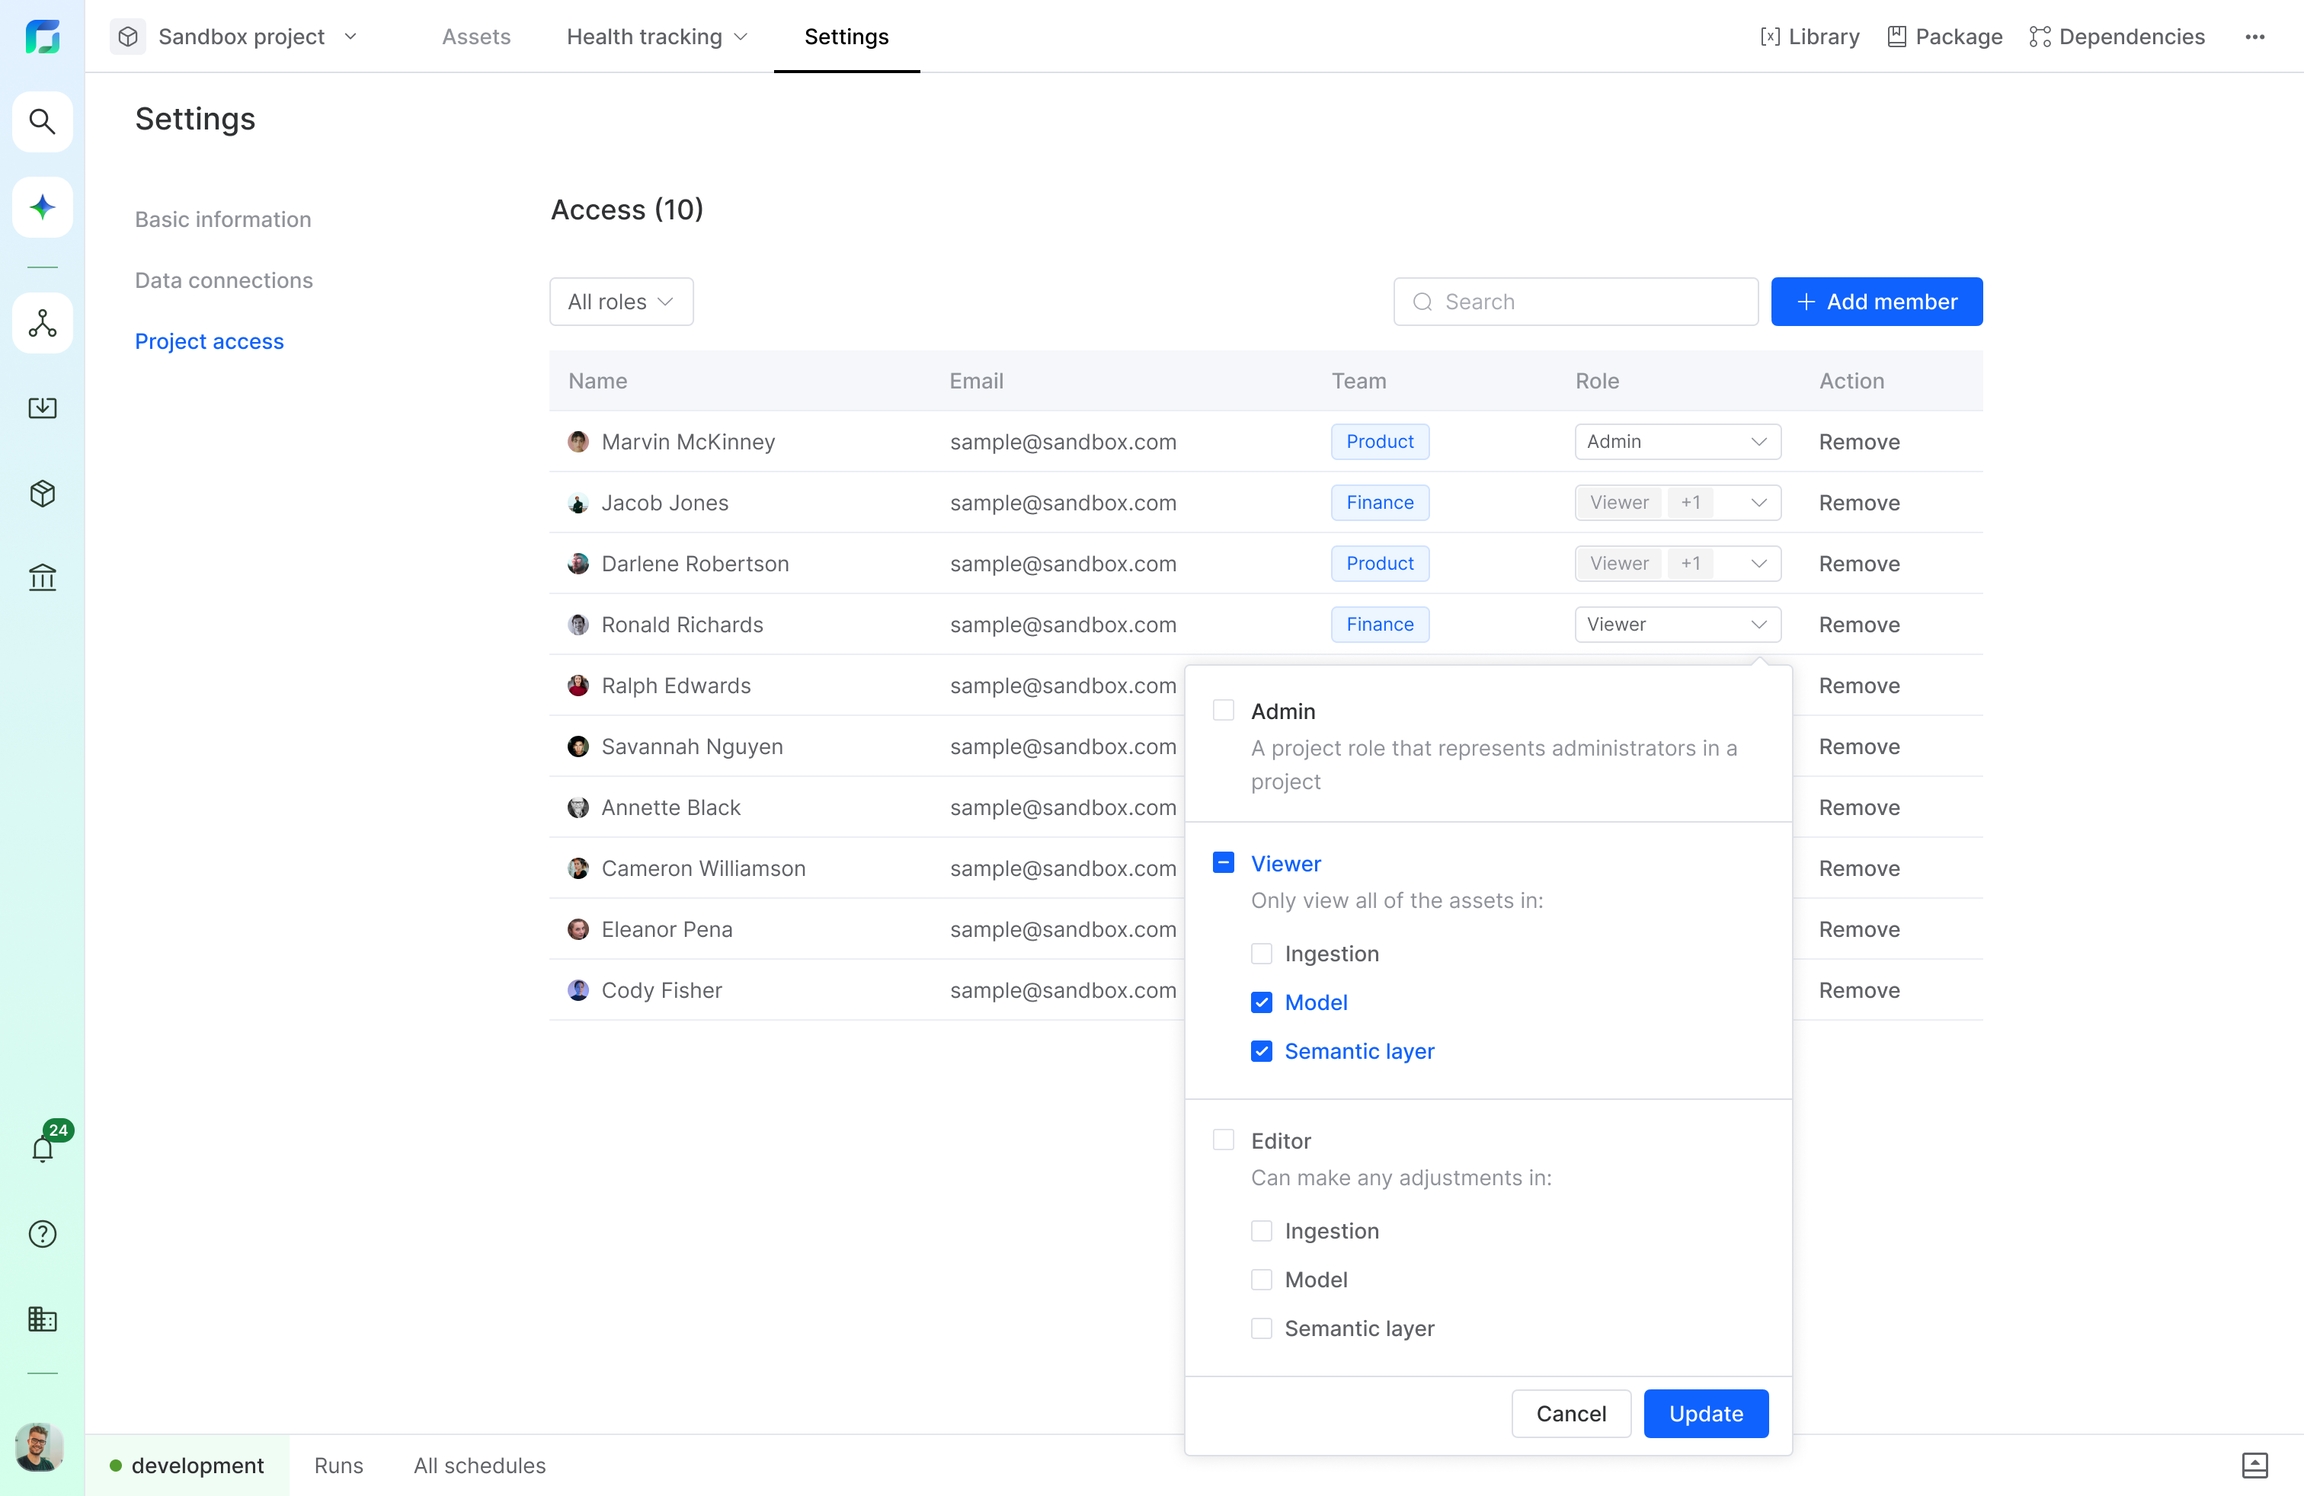This screenshot has width=2304, height=1496.
Task: Click the Add member button
Action: pos(1875,301)
